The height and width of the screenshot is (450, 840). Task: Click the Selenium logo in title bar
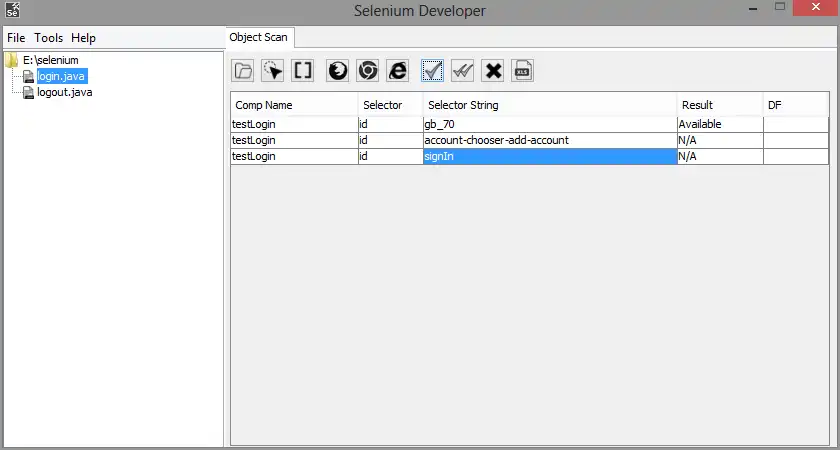(12, 9)
